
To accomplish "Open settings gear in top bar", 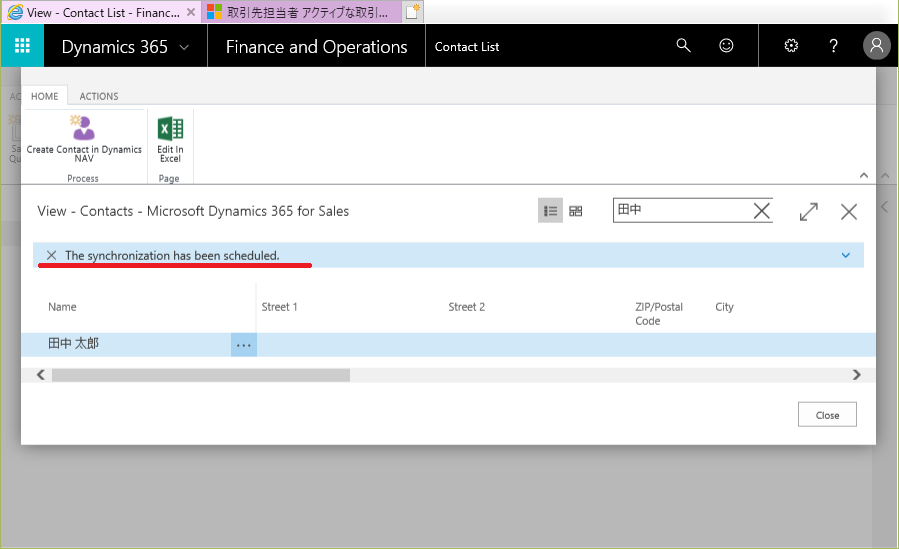I will pos(791,46).
